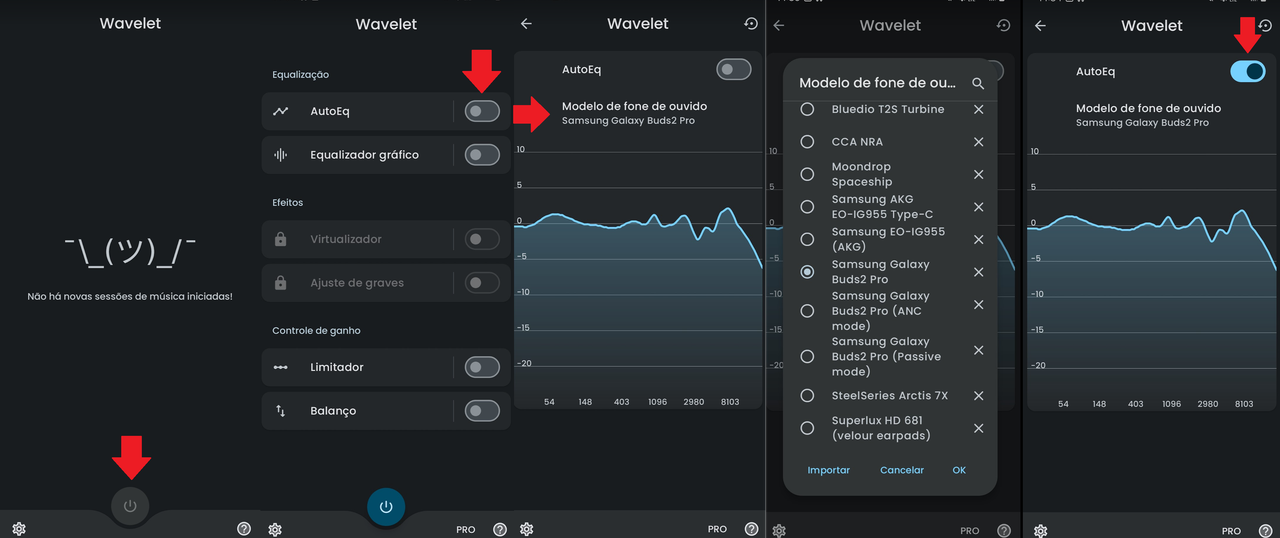Open settings gear on the AutoEq-on screen
Image resolution: width=1280 pixels, height=538 pixels.
1040,530
